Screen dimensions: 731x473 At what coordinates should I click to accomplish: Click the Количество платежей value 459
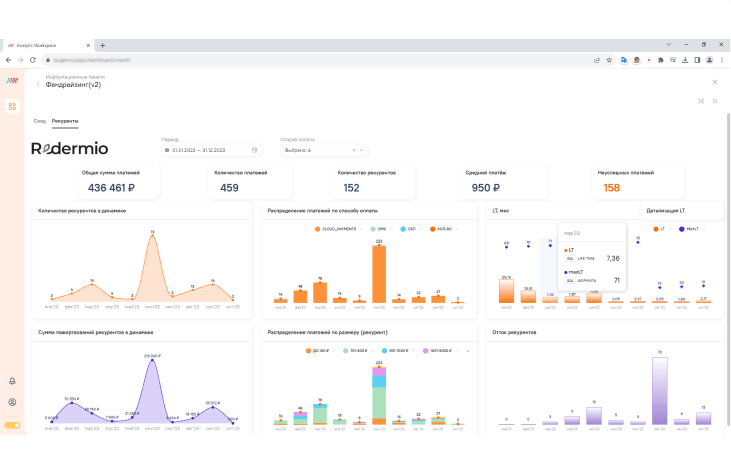click(229, 188)
